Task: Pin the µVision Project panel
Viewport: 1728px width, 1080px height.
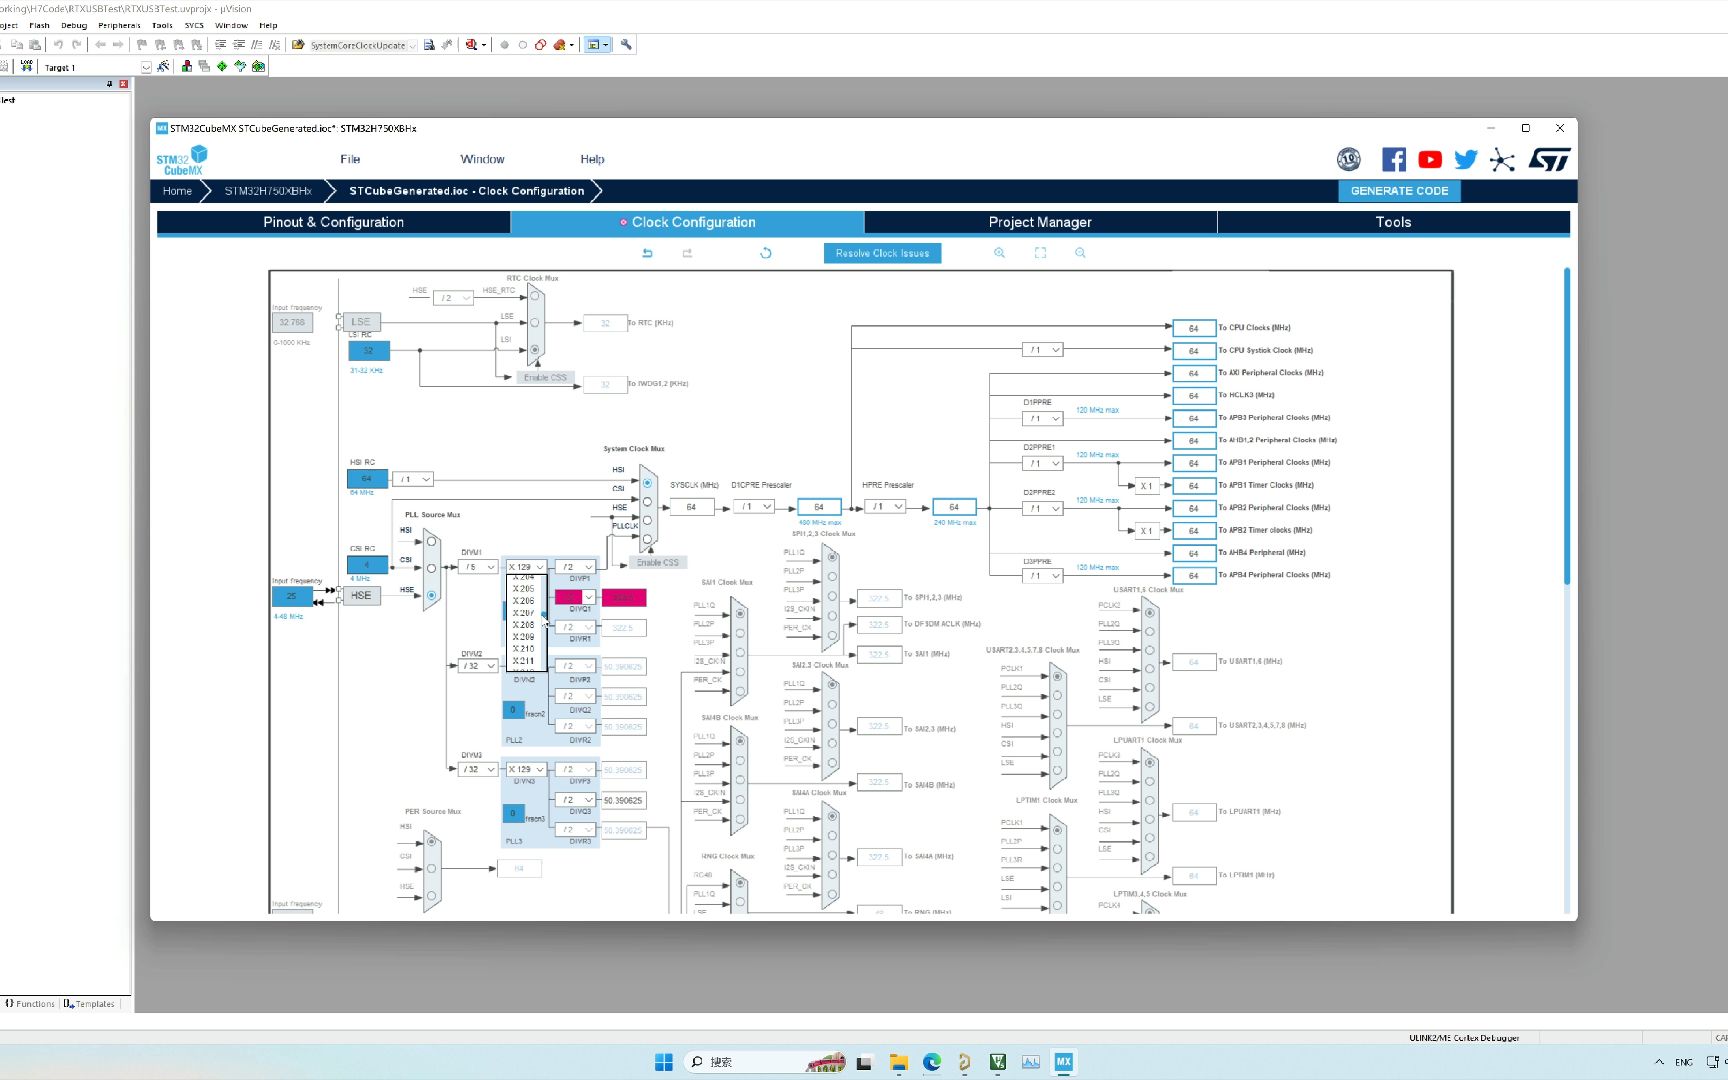Action: click(110, 84)
